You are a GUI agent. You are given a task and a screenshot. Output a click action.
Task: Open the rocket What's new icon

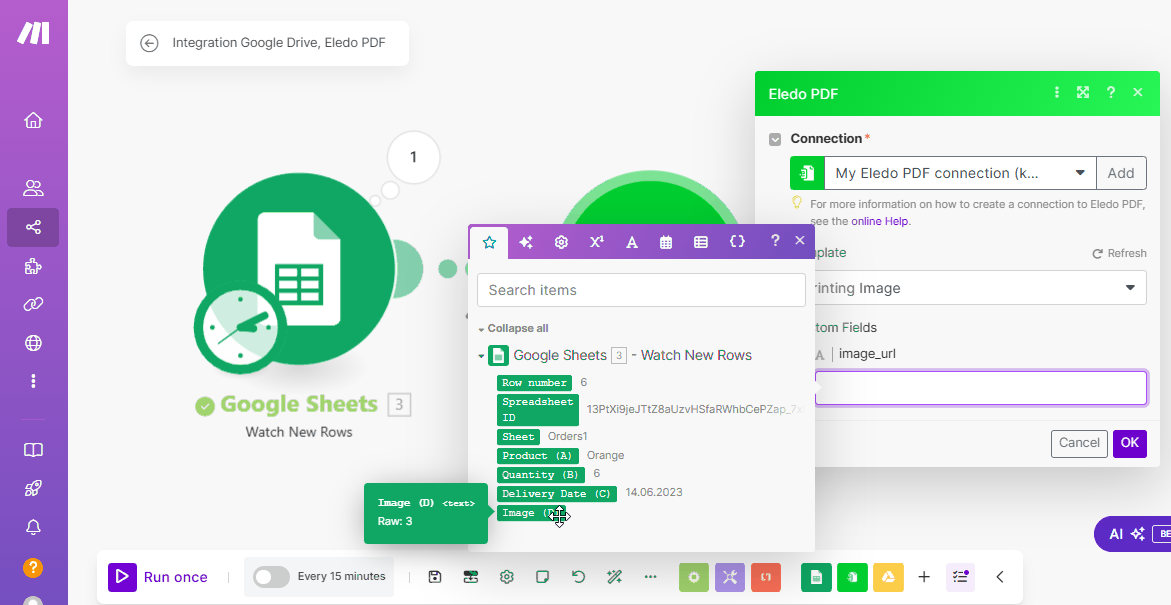point(33,488)
